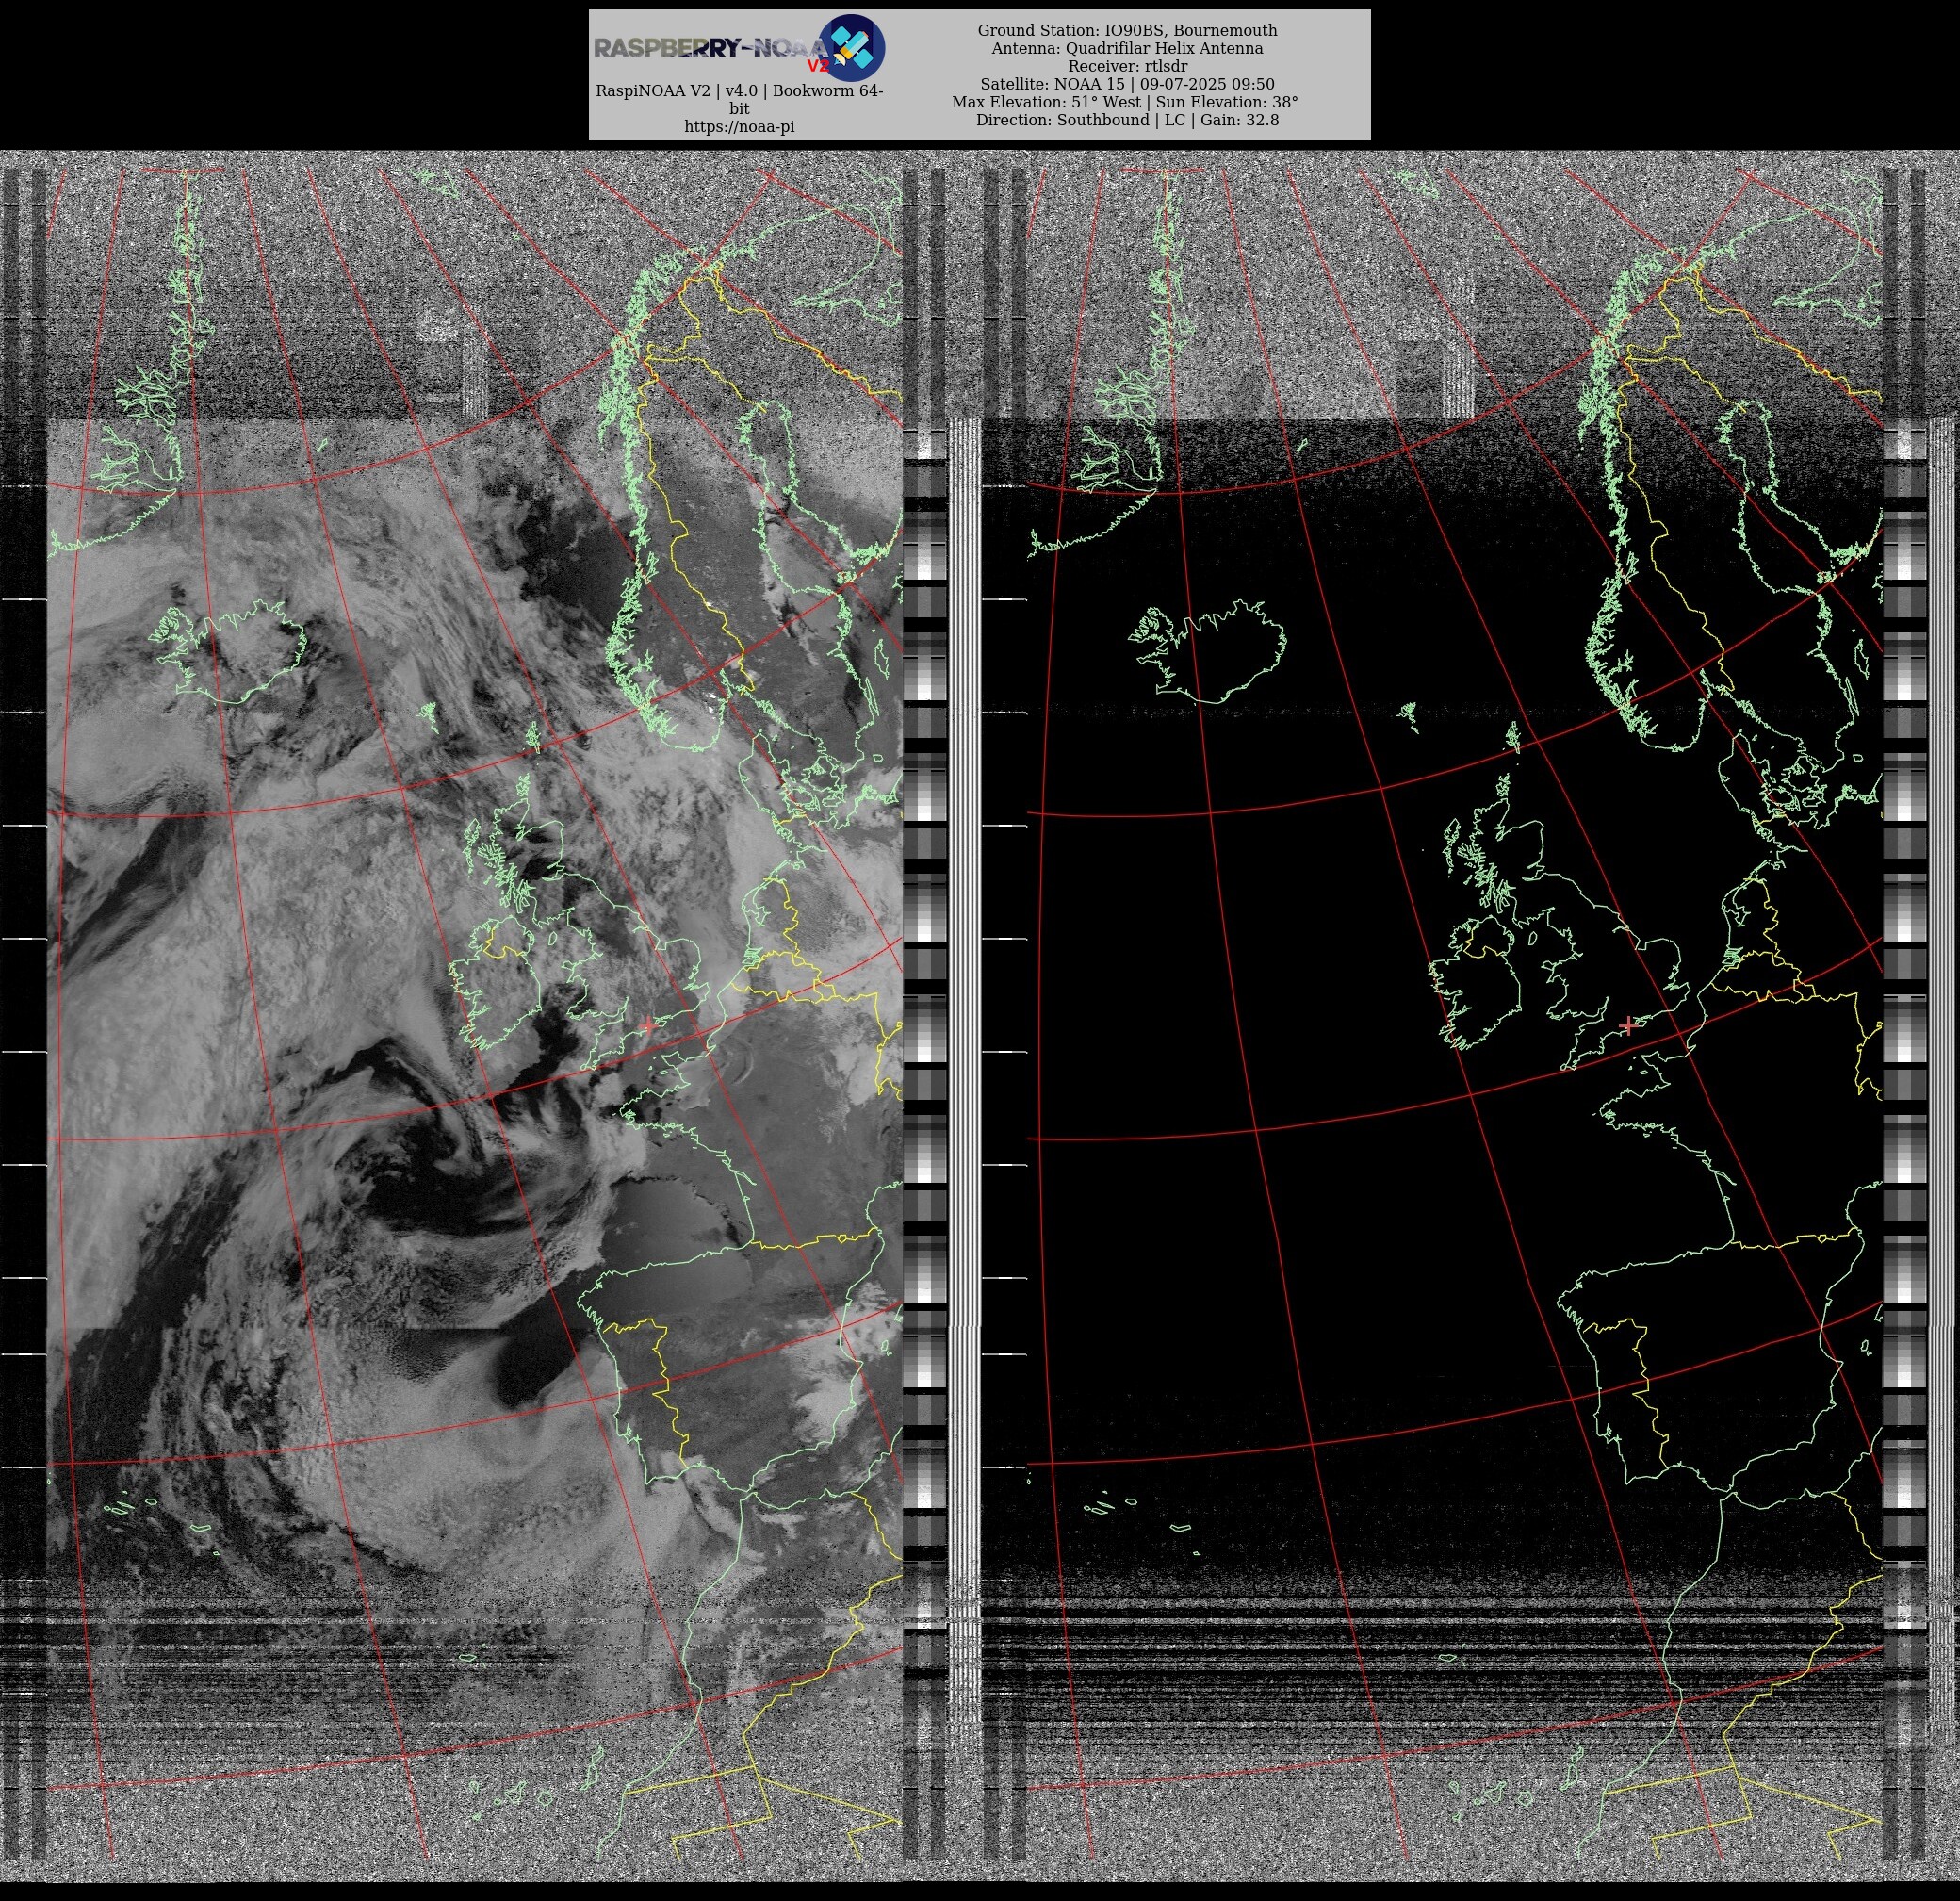Click Iceland outline in the right dark image
1960x1901 pixels.
pyautogui.click(x=1207, y=652)
